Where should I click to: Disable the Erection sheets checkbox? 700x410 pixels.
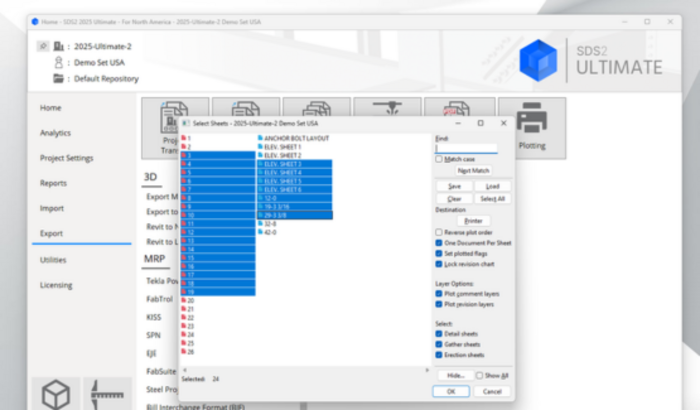pyautogui.click(x=439, y=355)
